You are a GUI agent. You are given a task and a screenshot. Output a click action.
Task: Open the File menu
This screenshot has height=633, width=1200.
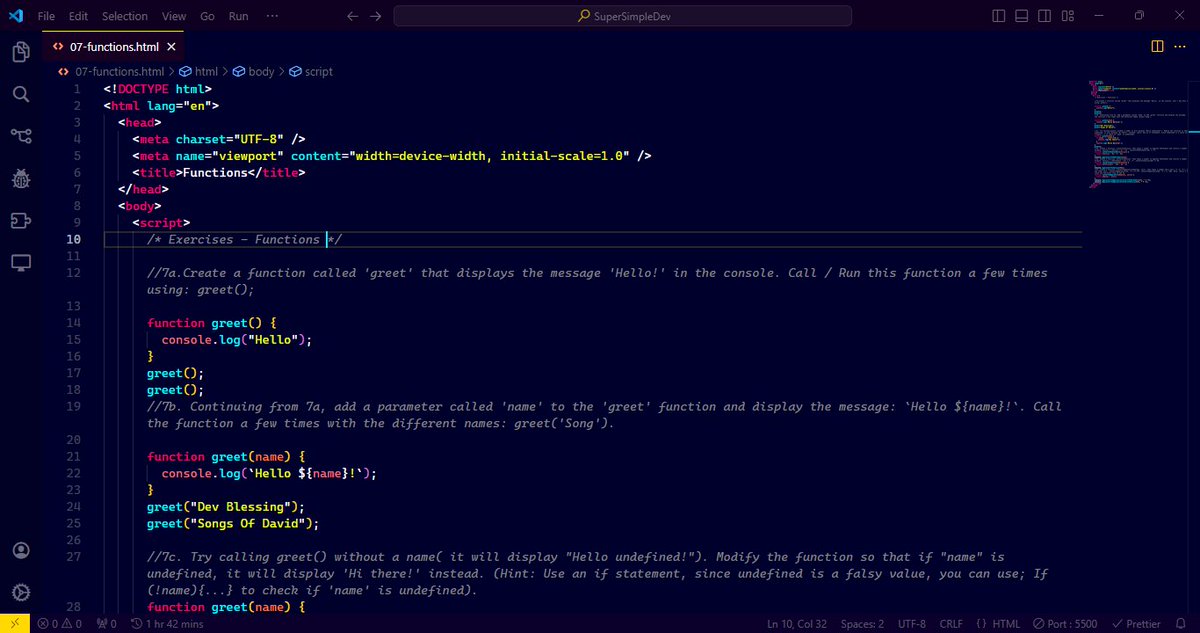pos(46,16)
